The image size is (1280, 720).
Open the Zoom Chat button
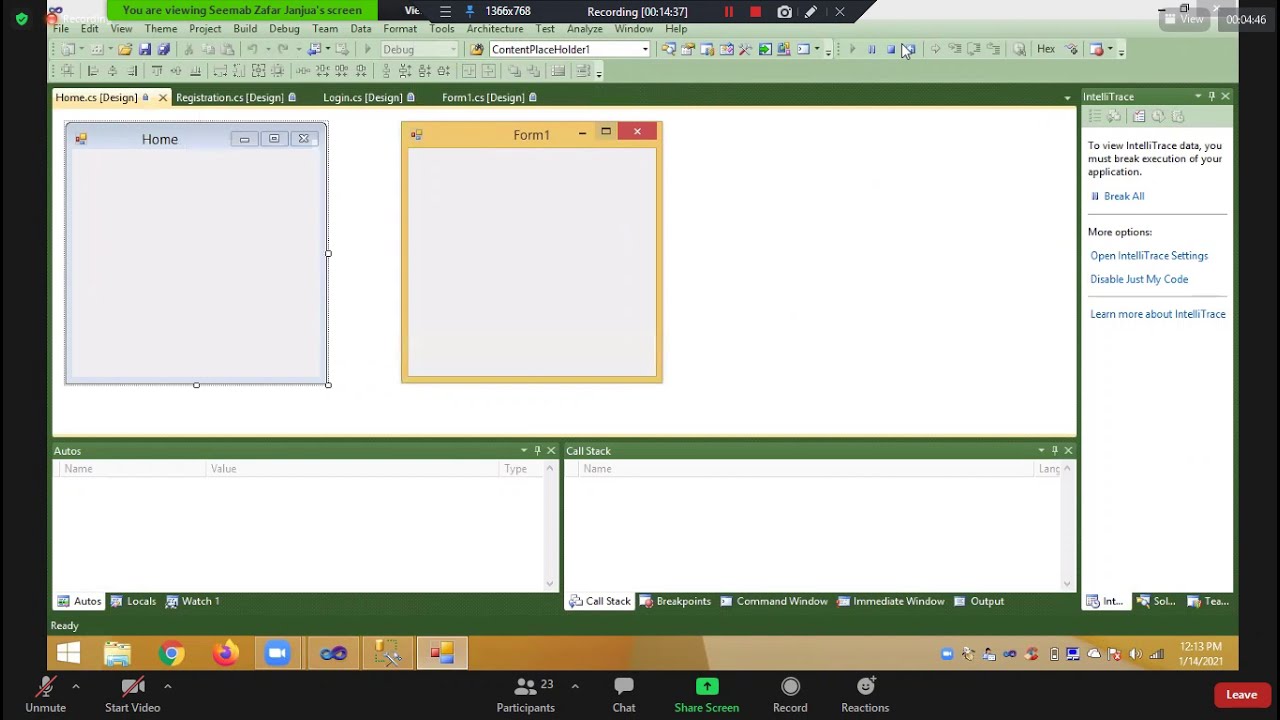[x=624, y=695]
